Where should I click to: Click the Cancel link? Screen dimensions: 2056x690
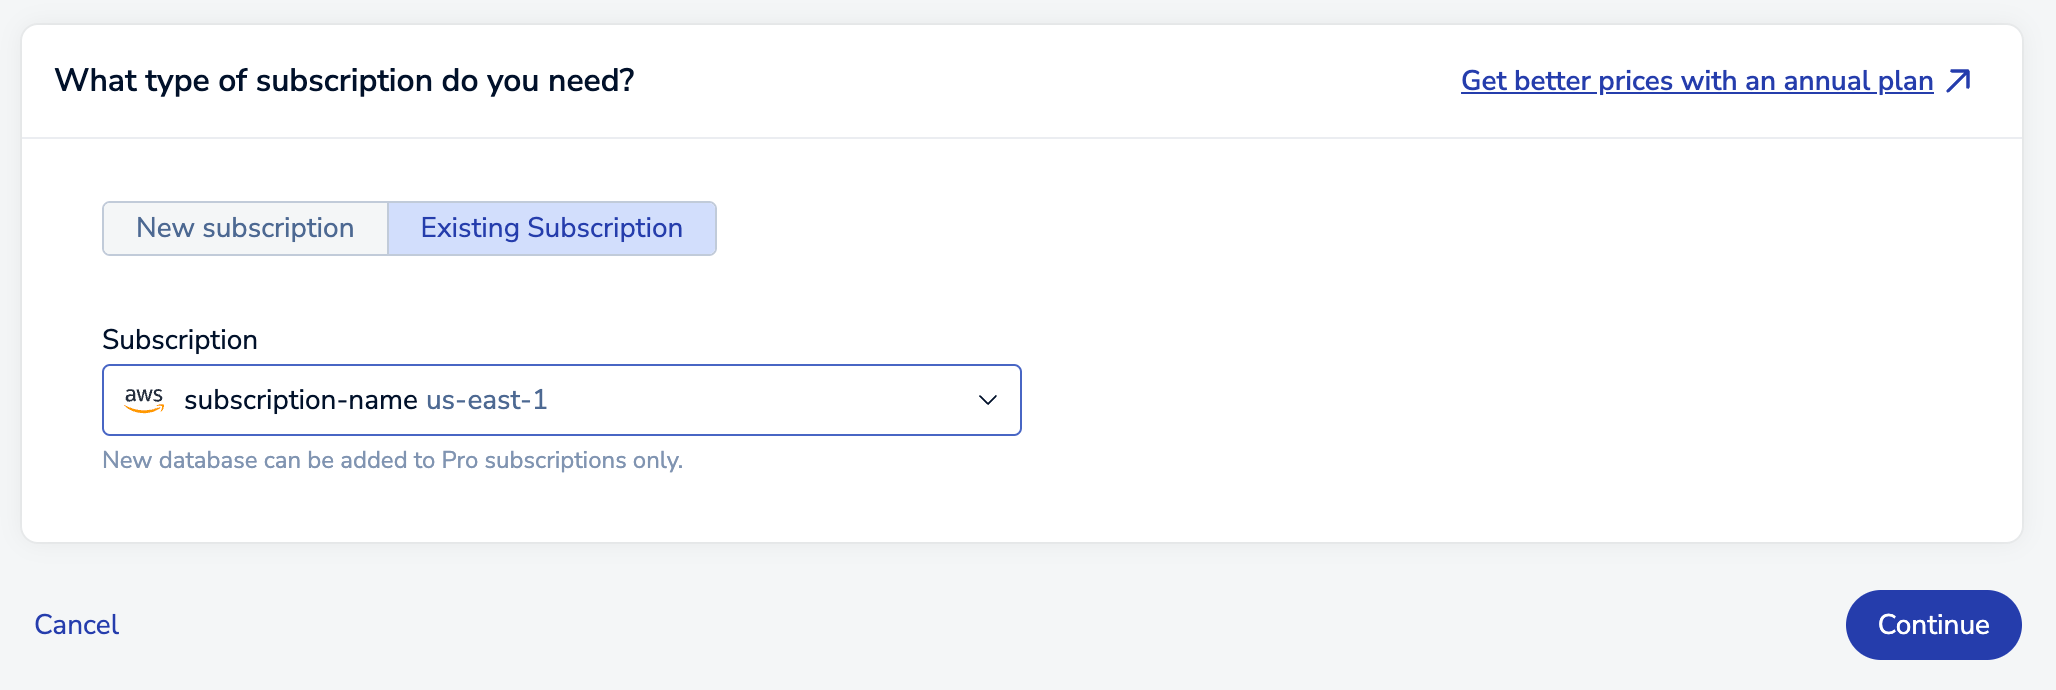coord(77,625)
